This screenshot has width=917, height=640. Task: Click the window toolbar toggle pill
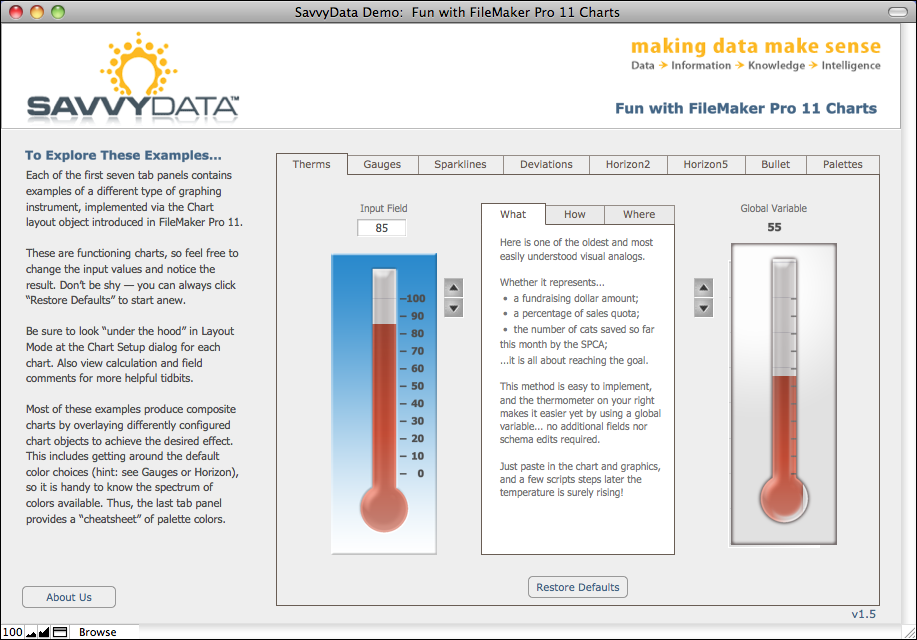[898, 12]
